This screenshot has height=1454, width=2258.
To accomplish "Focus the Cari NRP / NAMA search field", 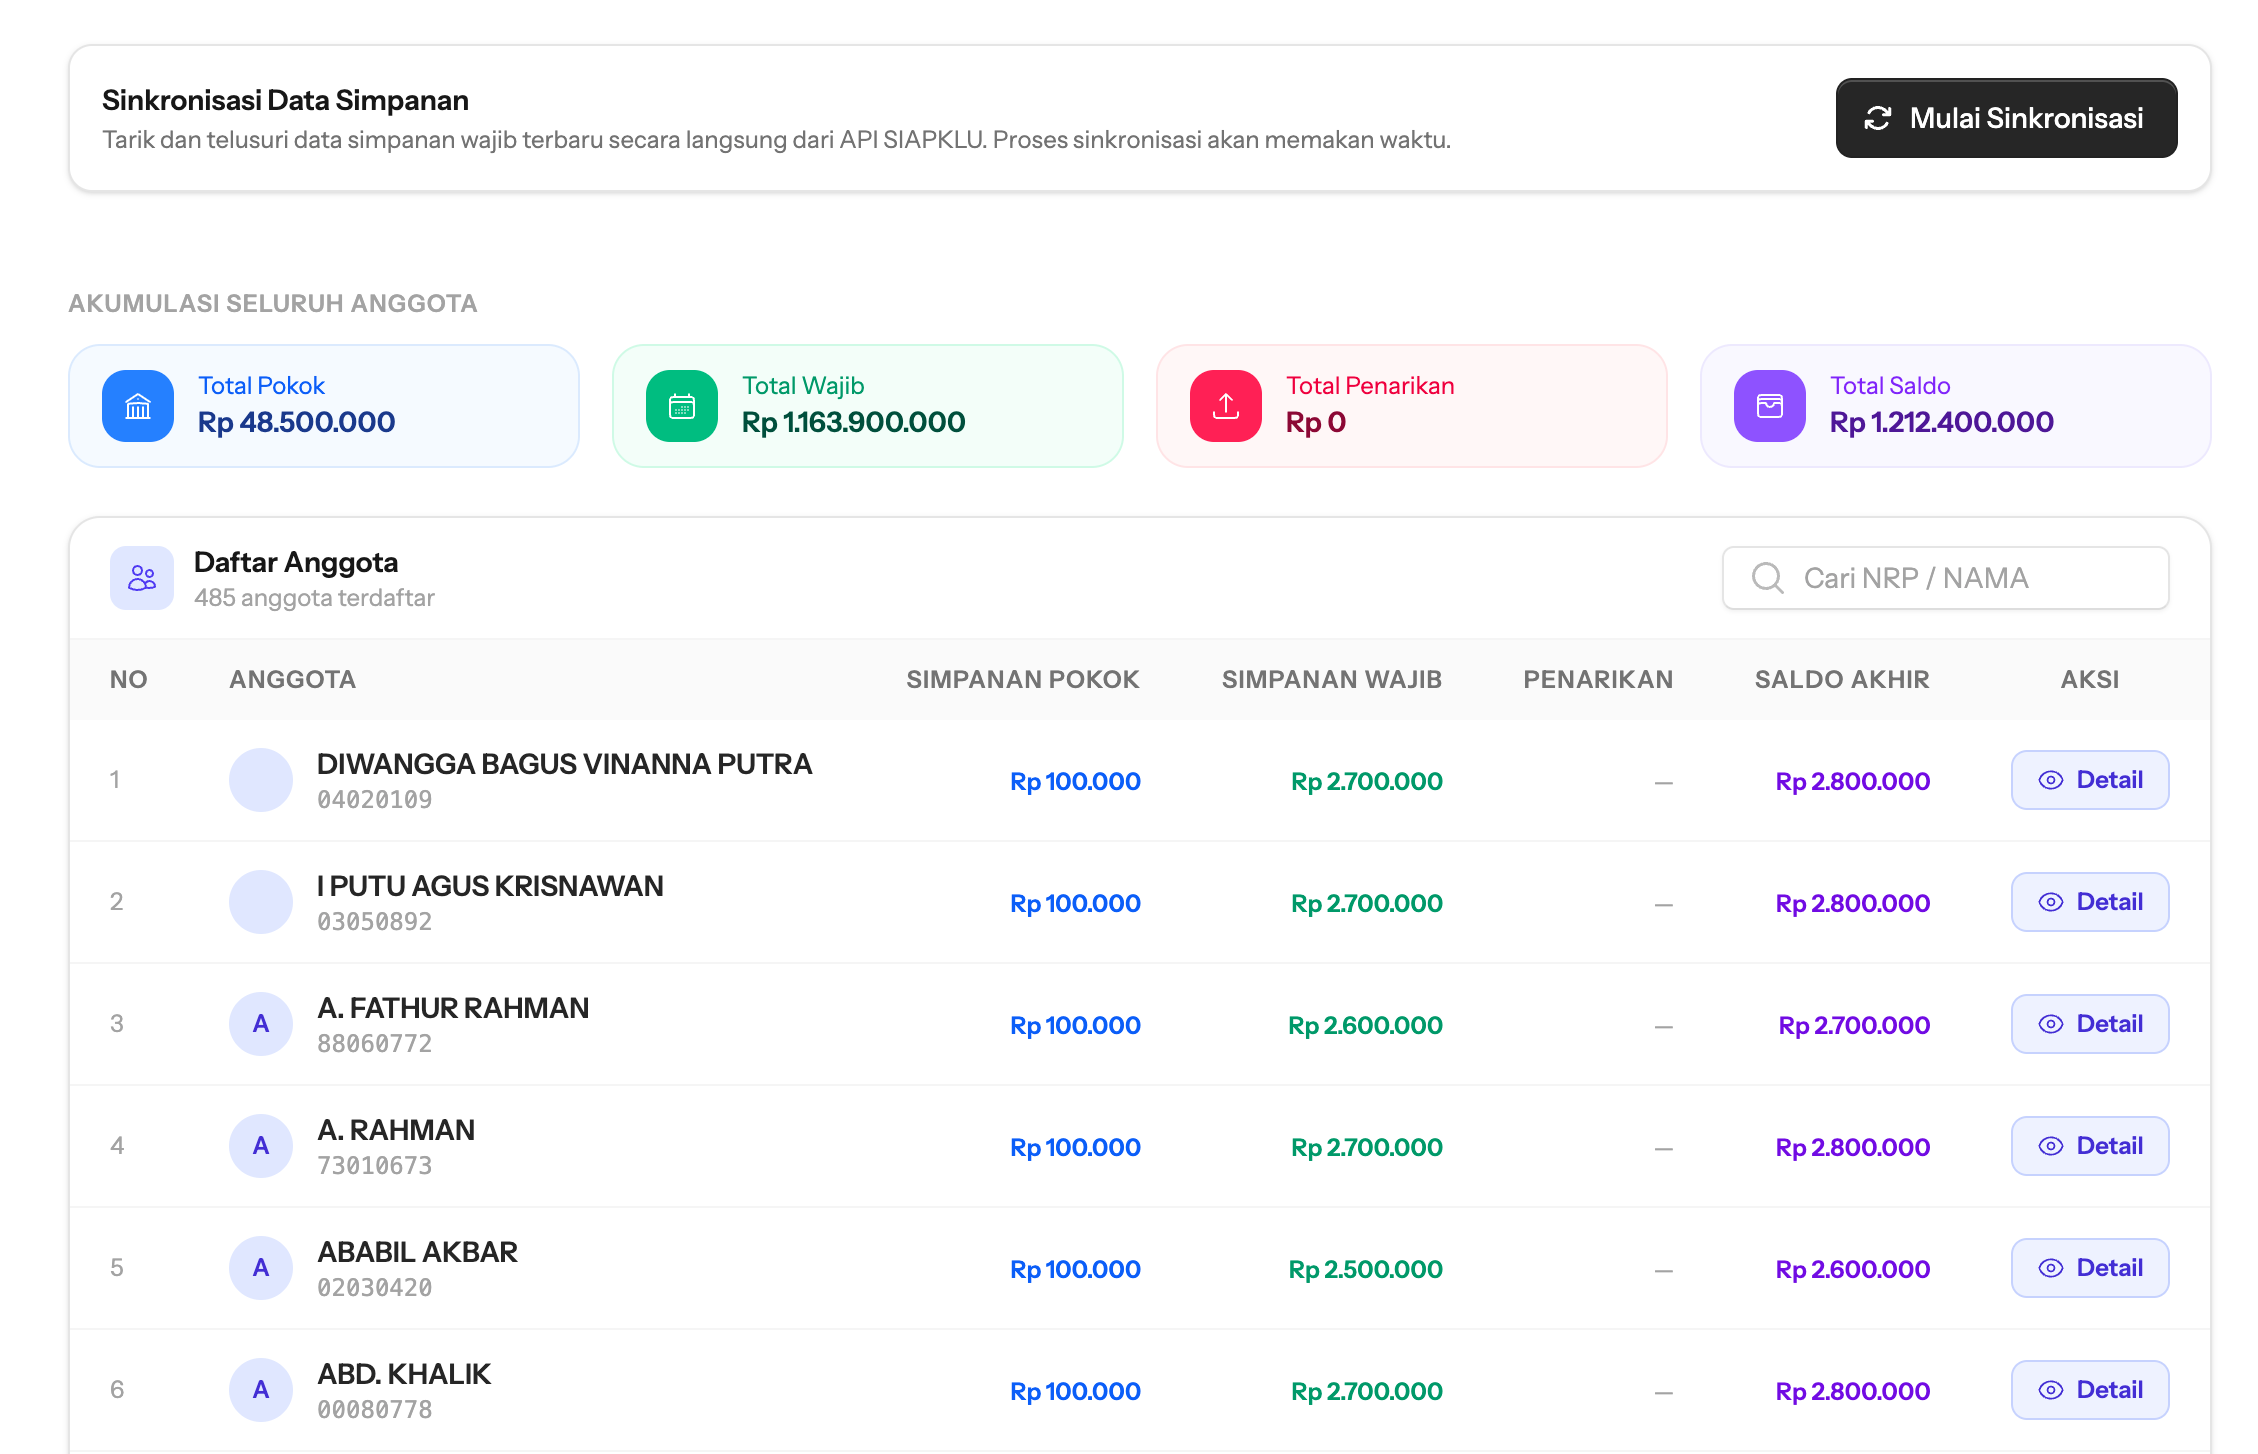I will tap(1945, 578).
